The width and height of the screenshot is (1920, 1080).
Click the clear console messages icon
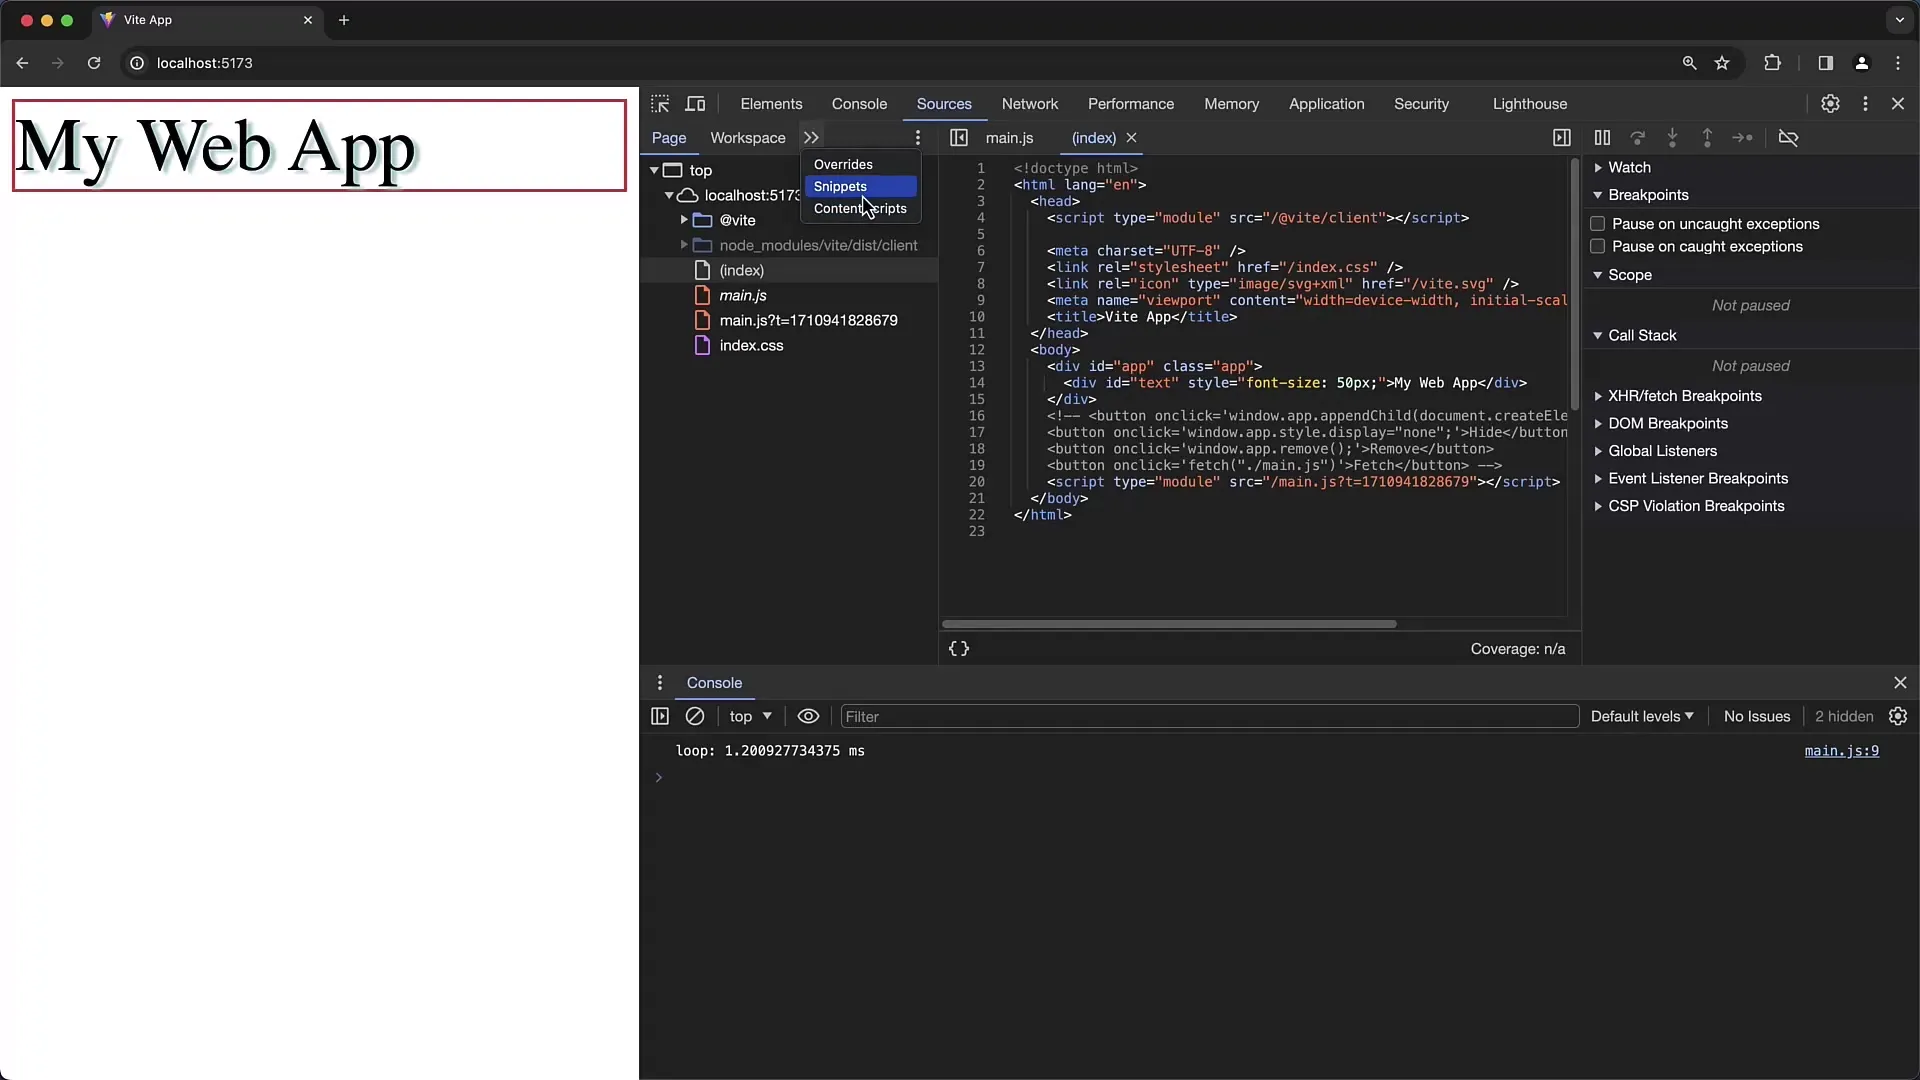696,716
